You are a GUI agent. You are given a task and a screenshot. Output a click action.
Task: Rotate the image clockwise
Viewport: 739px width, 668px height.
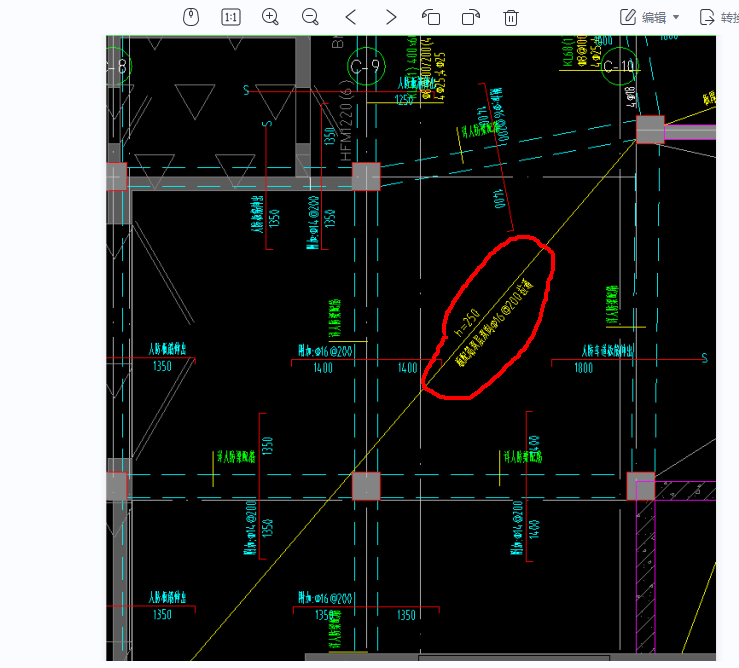pyautogui.click(x=470, y=17)
